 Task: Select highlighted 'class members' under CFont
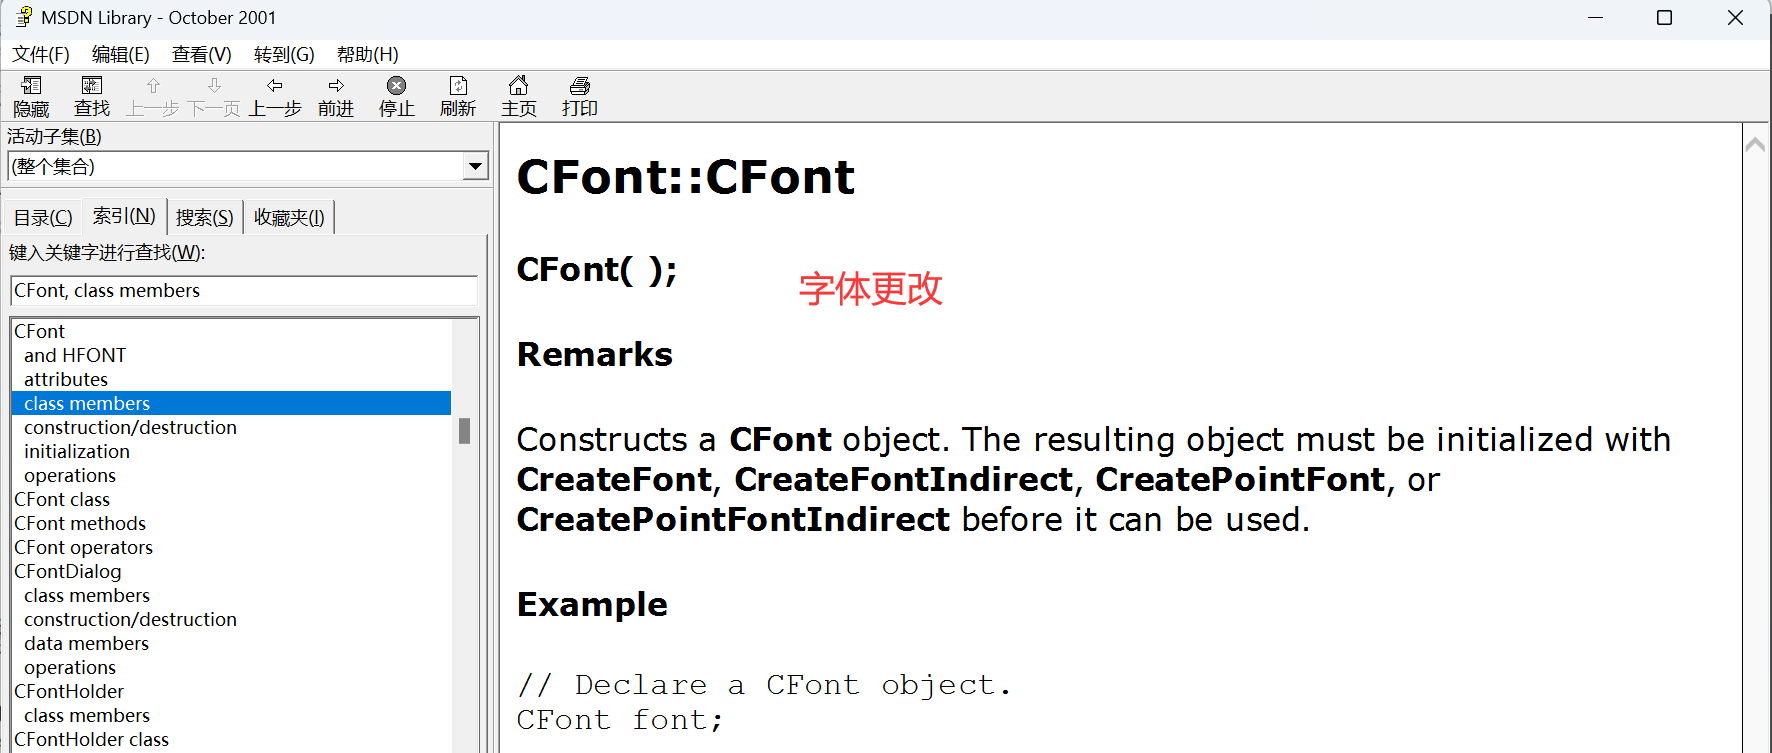pos(231,403)
